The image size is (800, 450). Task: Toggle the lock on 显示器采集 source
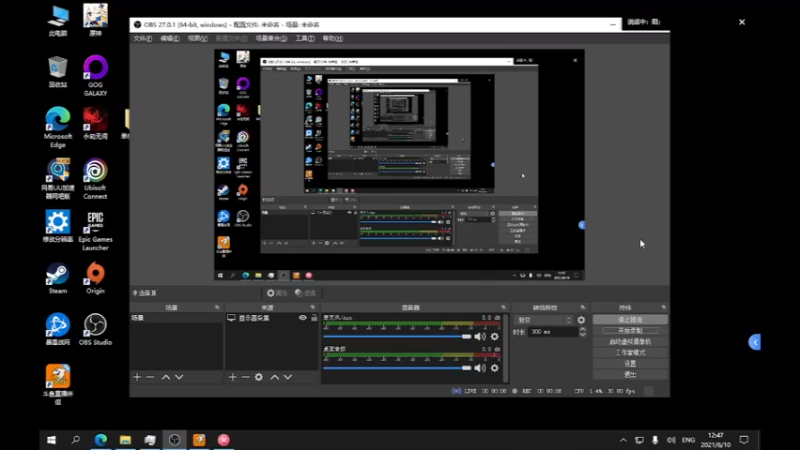click(314, 318)
